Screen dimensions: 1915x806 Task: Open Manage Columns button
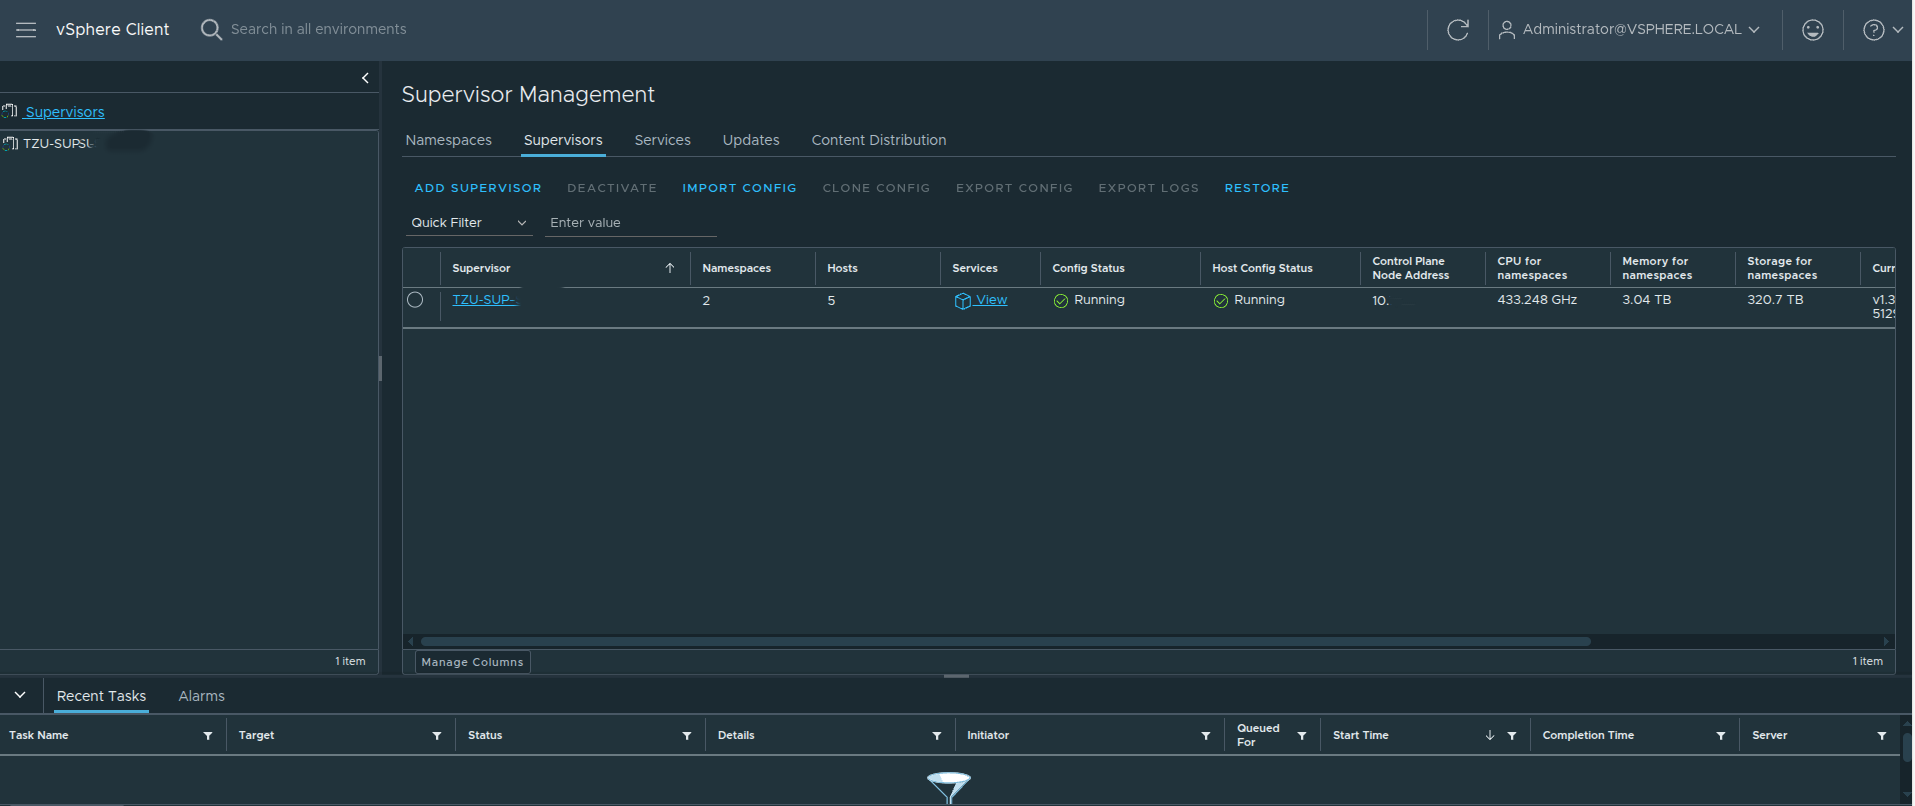coord(472,662)
